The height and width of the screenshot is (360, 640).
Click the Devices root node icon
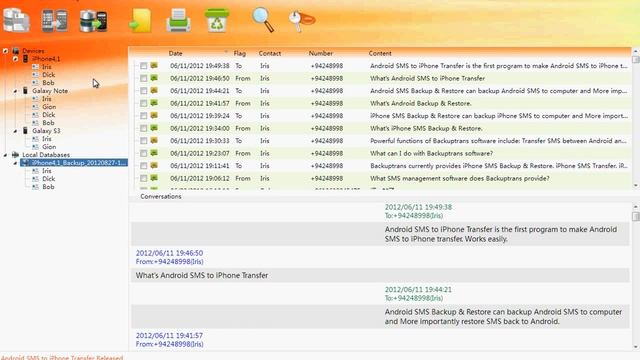[x=16, y=51]
